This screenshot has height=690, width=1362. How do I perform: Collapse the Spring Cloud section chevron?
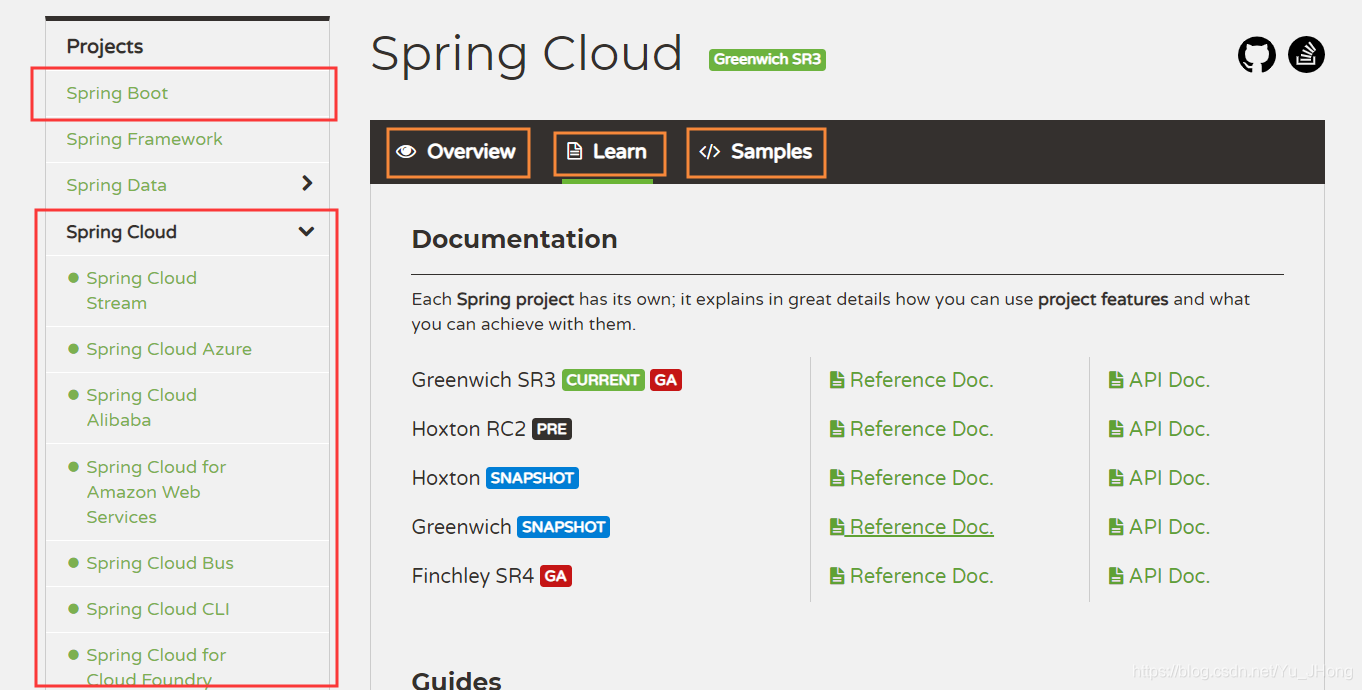306,231
